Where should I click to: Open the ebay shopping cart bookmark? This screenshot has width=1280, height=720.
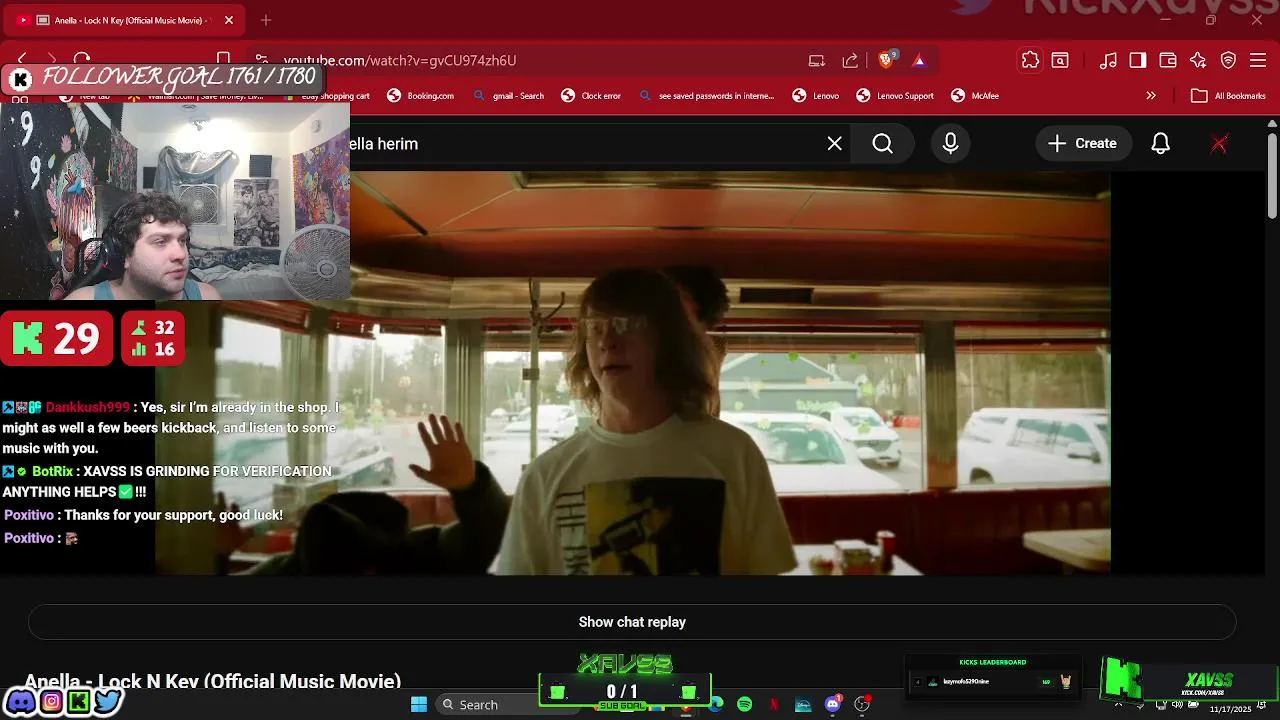pyautogui.click(x=328, y=96)
